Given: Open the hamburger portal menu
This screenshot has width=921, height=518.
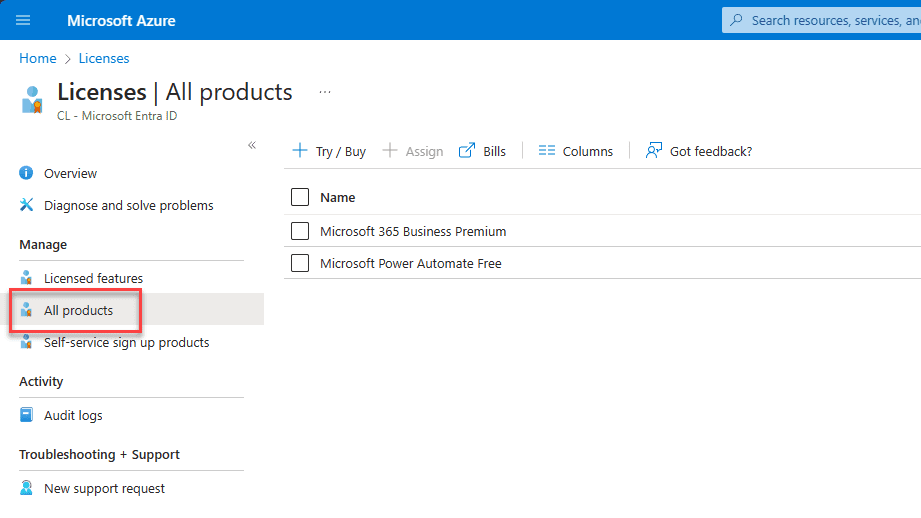Looking at the screenshot, I should click(x=23, y=21).
